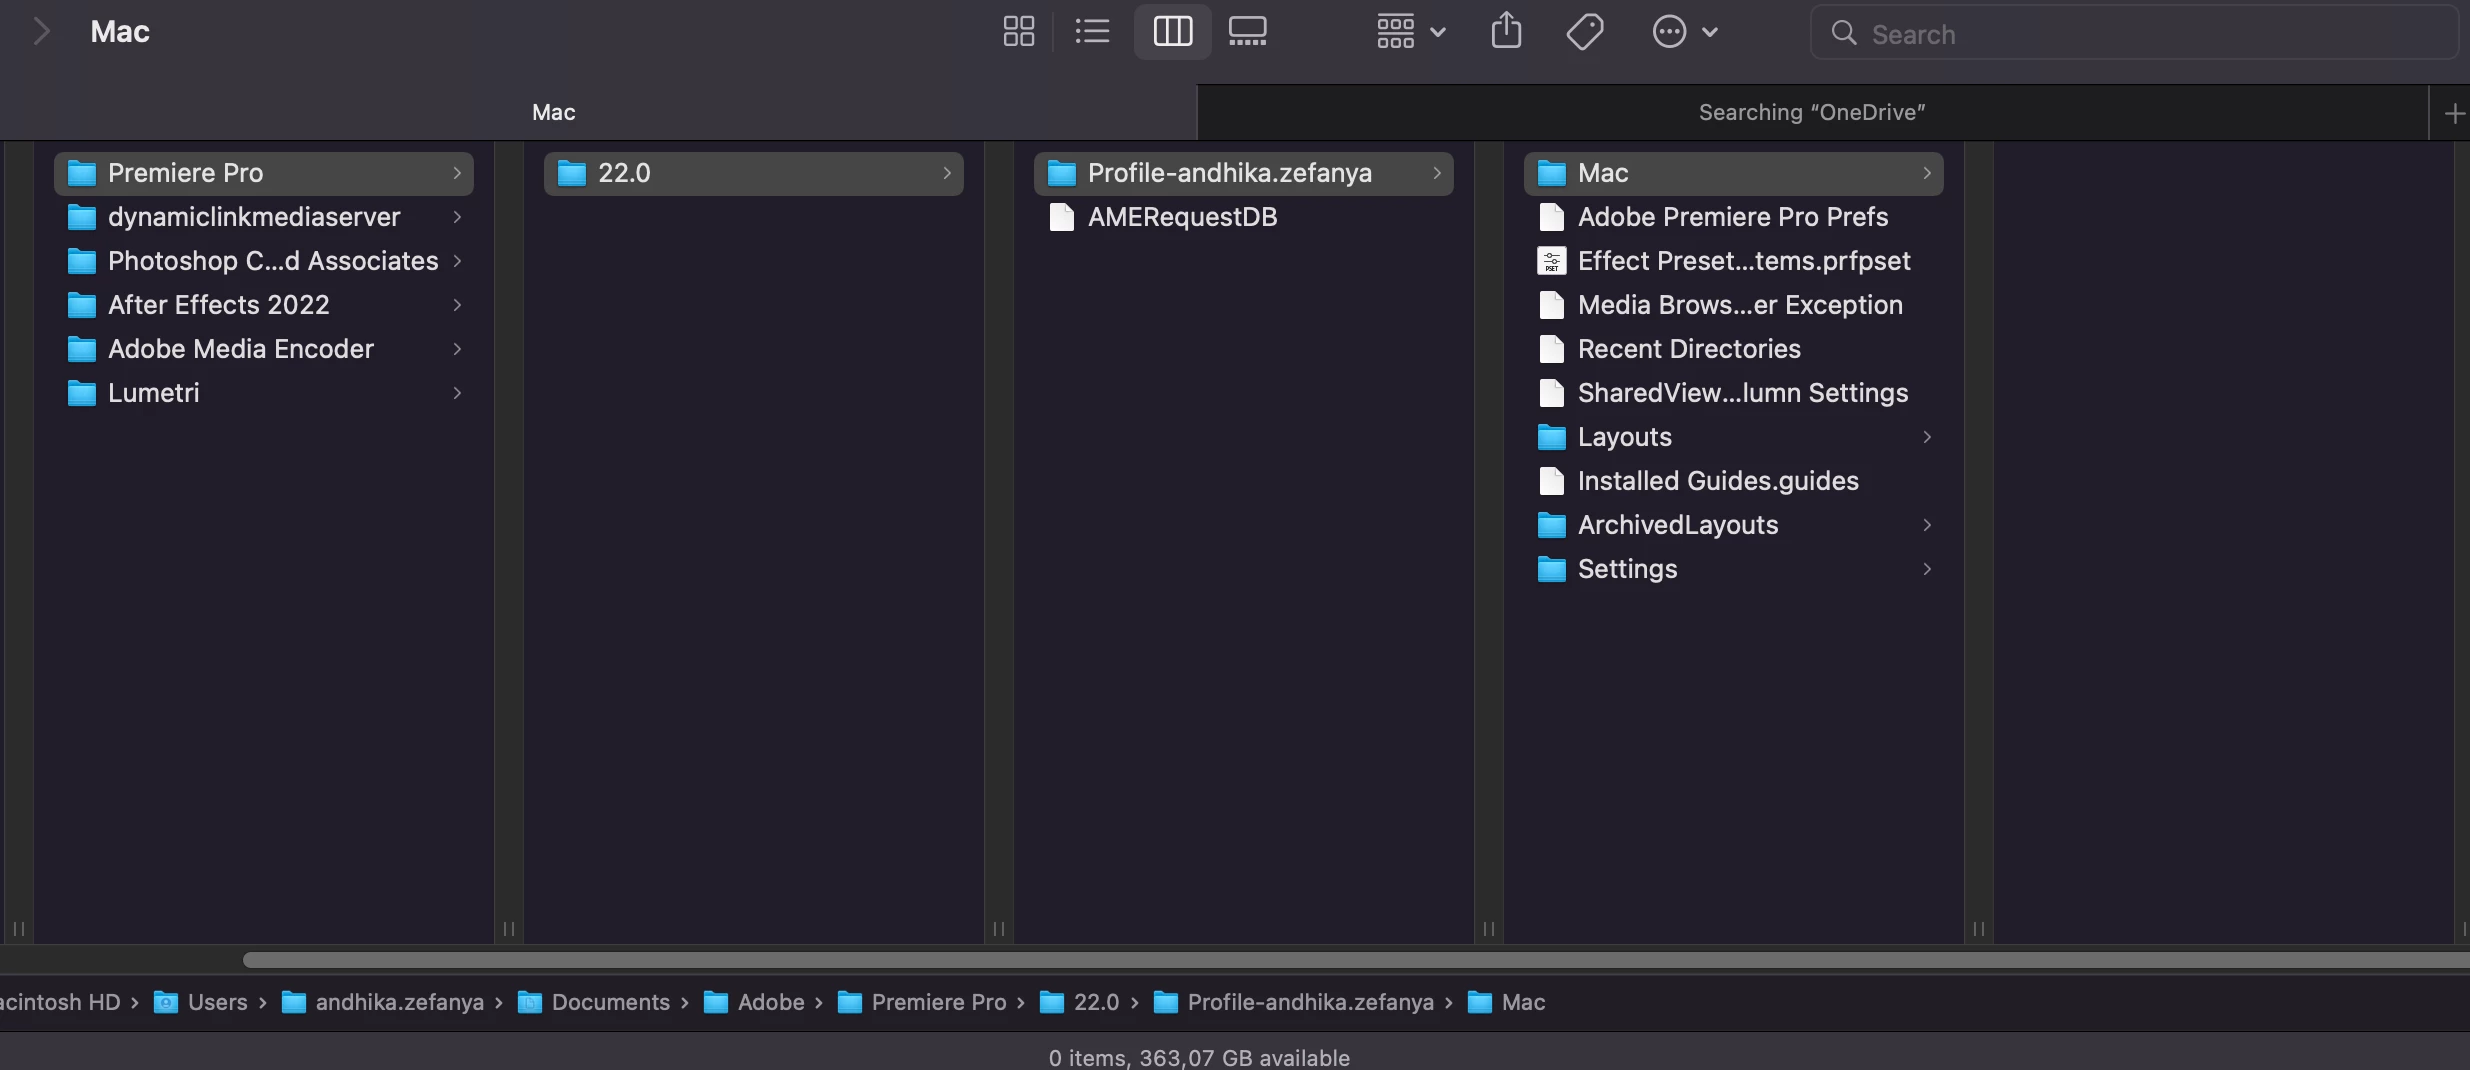Click the 22.0 folder icon
Screen dimensions: 2470x1070
point(571,173)
